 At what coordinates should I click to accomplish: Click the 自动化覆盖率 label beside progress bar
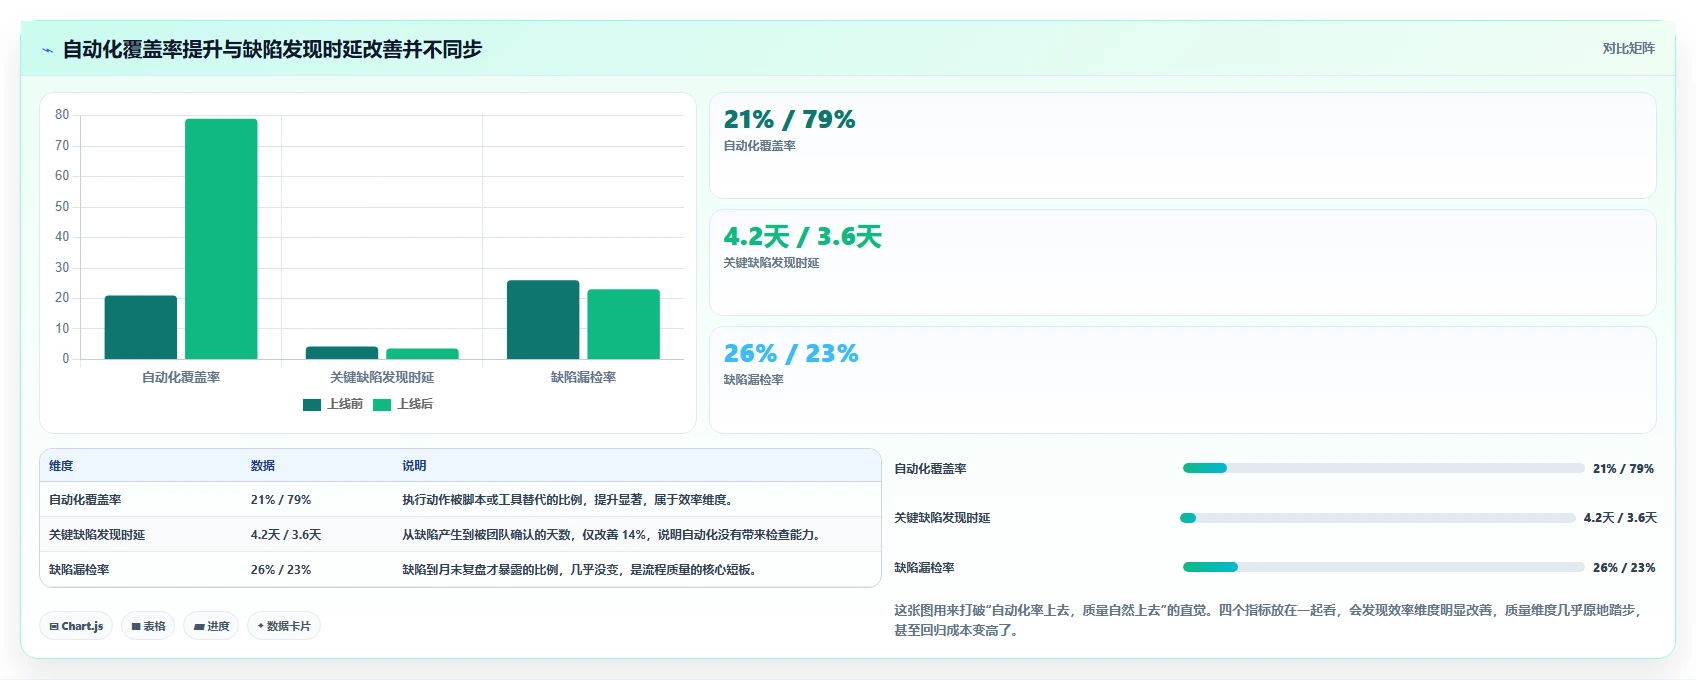click(930, 469)
